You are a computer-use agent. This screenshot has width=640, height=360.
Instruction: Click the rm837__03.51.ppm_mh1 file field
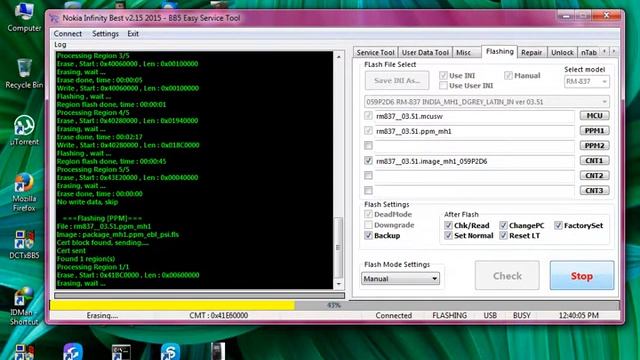(x=474, y=131)
